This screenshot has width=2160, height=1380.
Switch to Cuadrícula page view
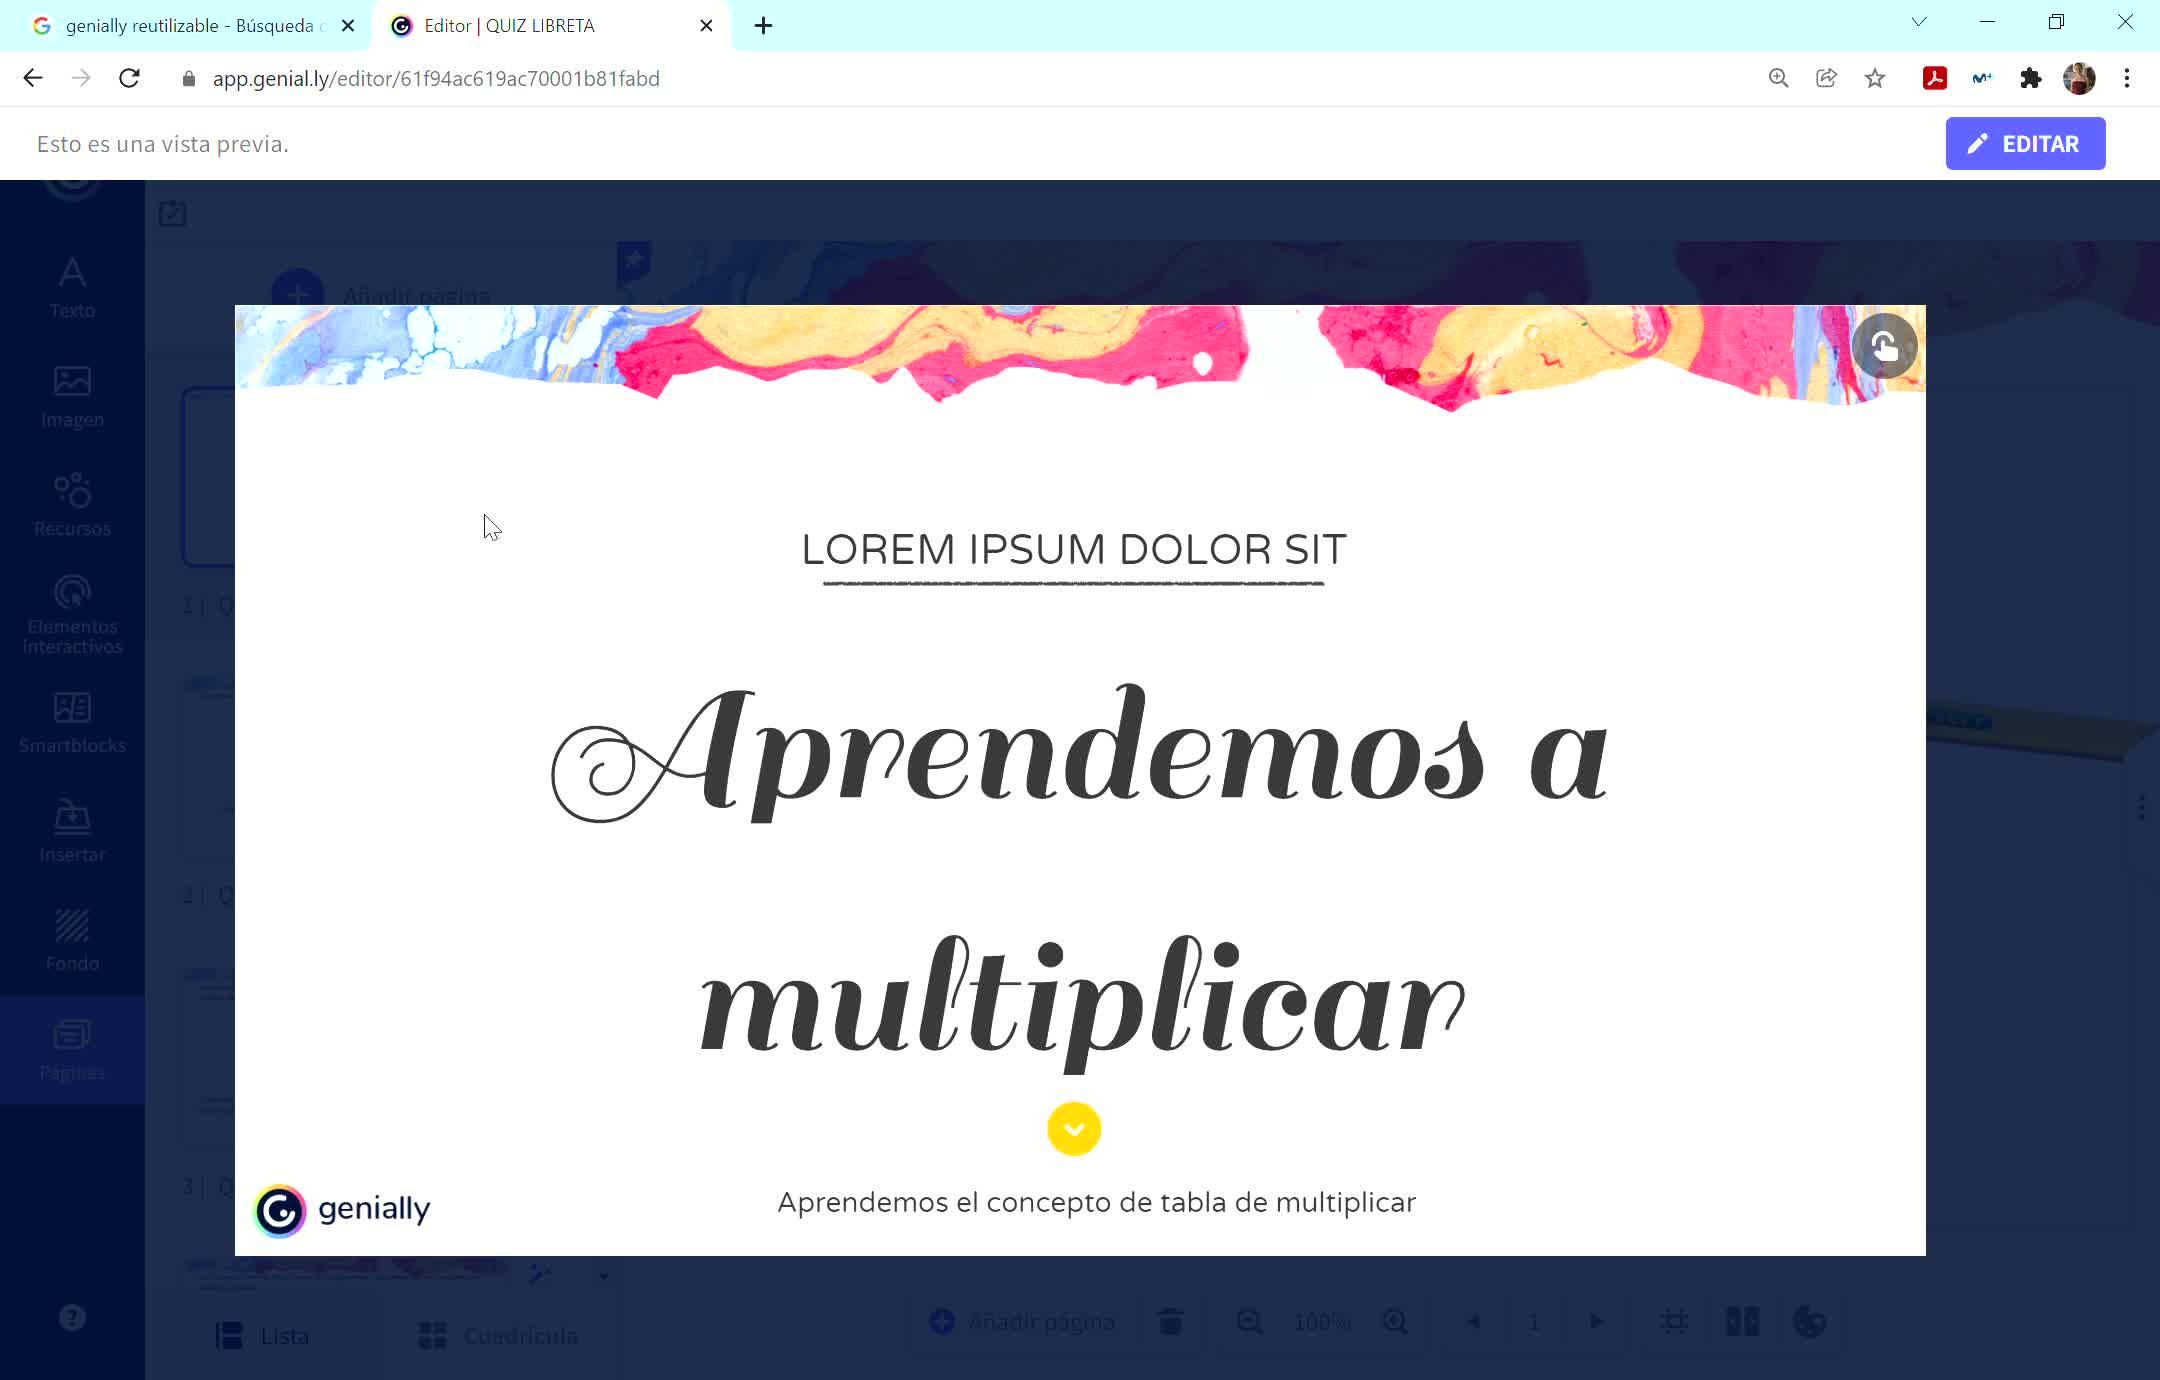[x=498, y=1336]
